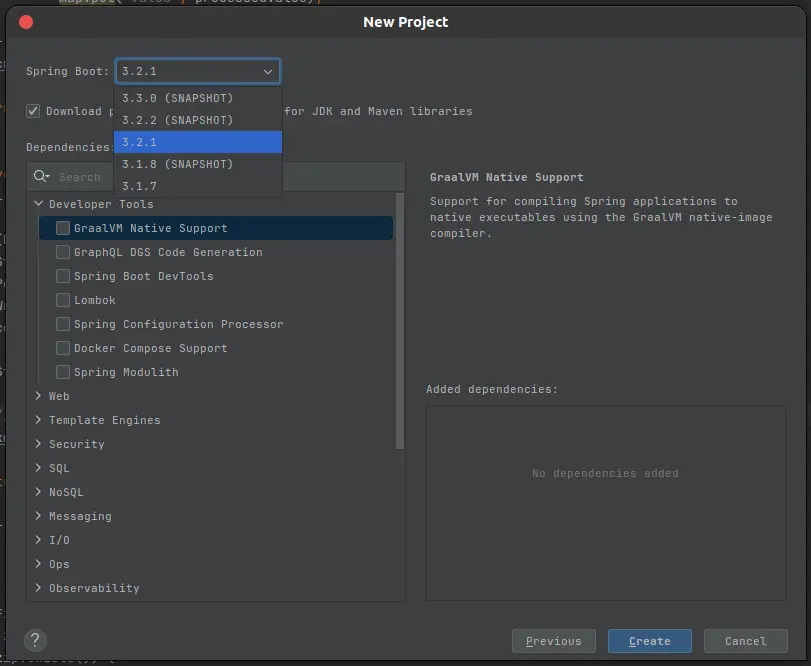Select the Developer Tools tree label
811x666 pixels.
101,204
